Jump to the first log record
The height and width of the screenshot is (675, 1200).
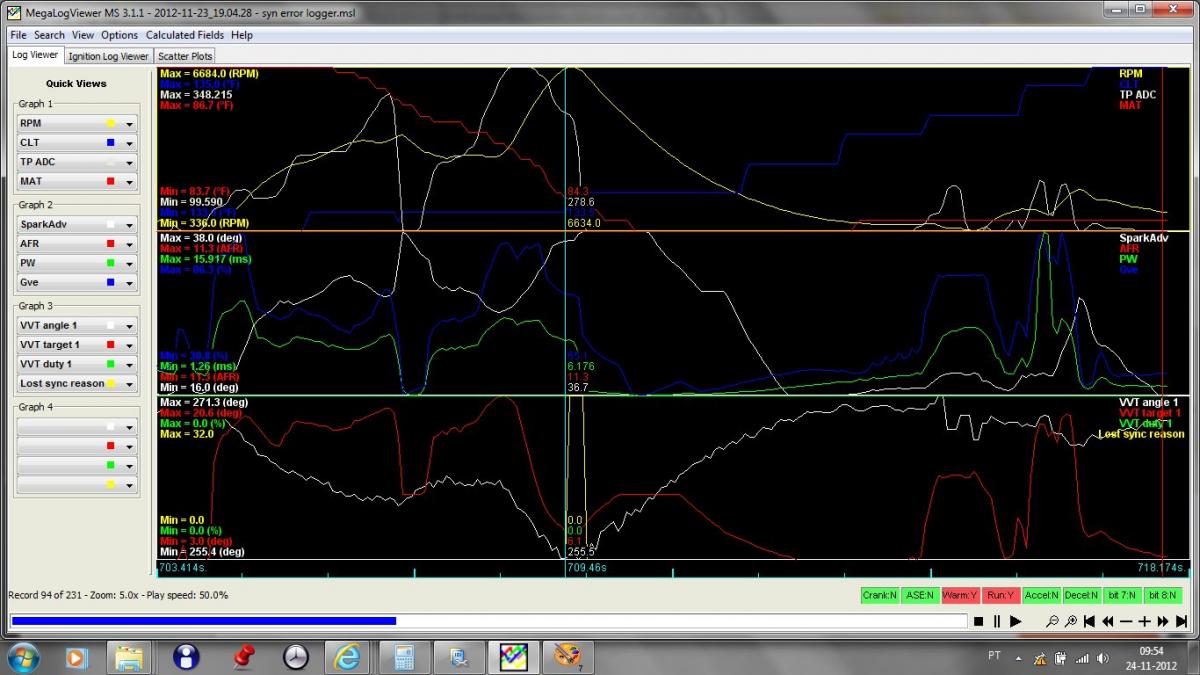point(1090,621)
